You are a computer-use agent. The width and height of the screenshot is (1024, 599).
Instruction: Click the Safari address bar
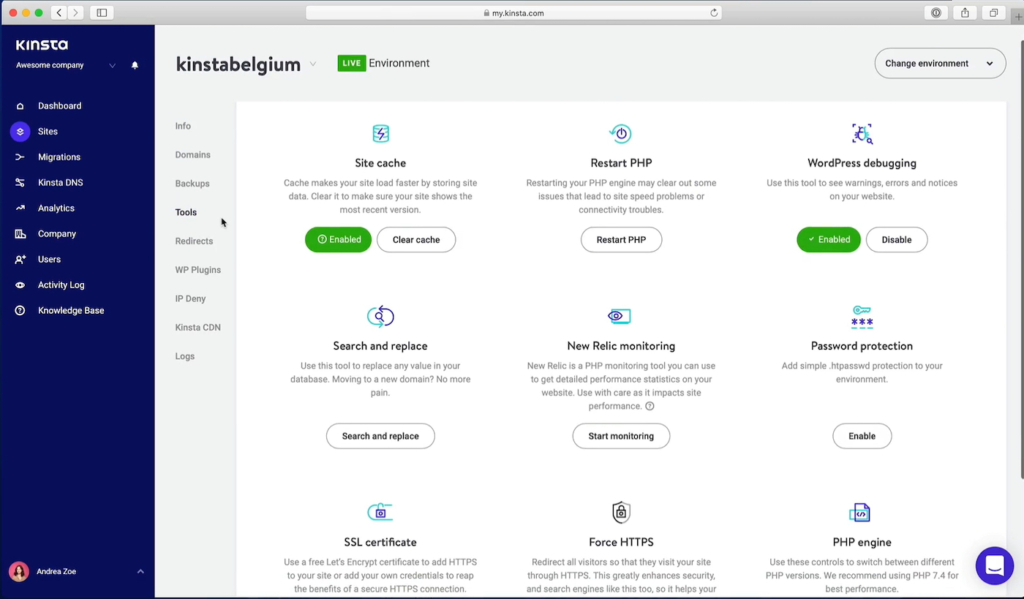(512, 13)
